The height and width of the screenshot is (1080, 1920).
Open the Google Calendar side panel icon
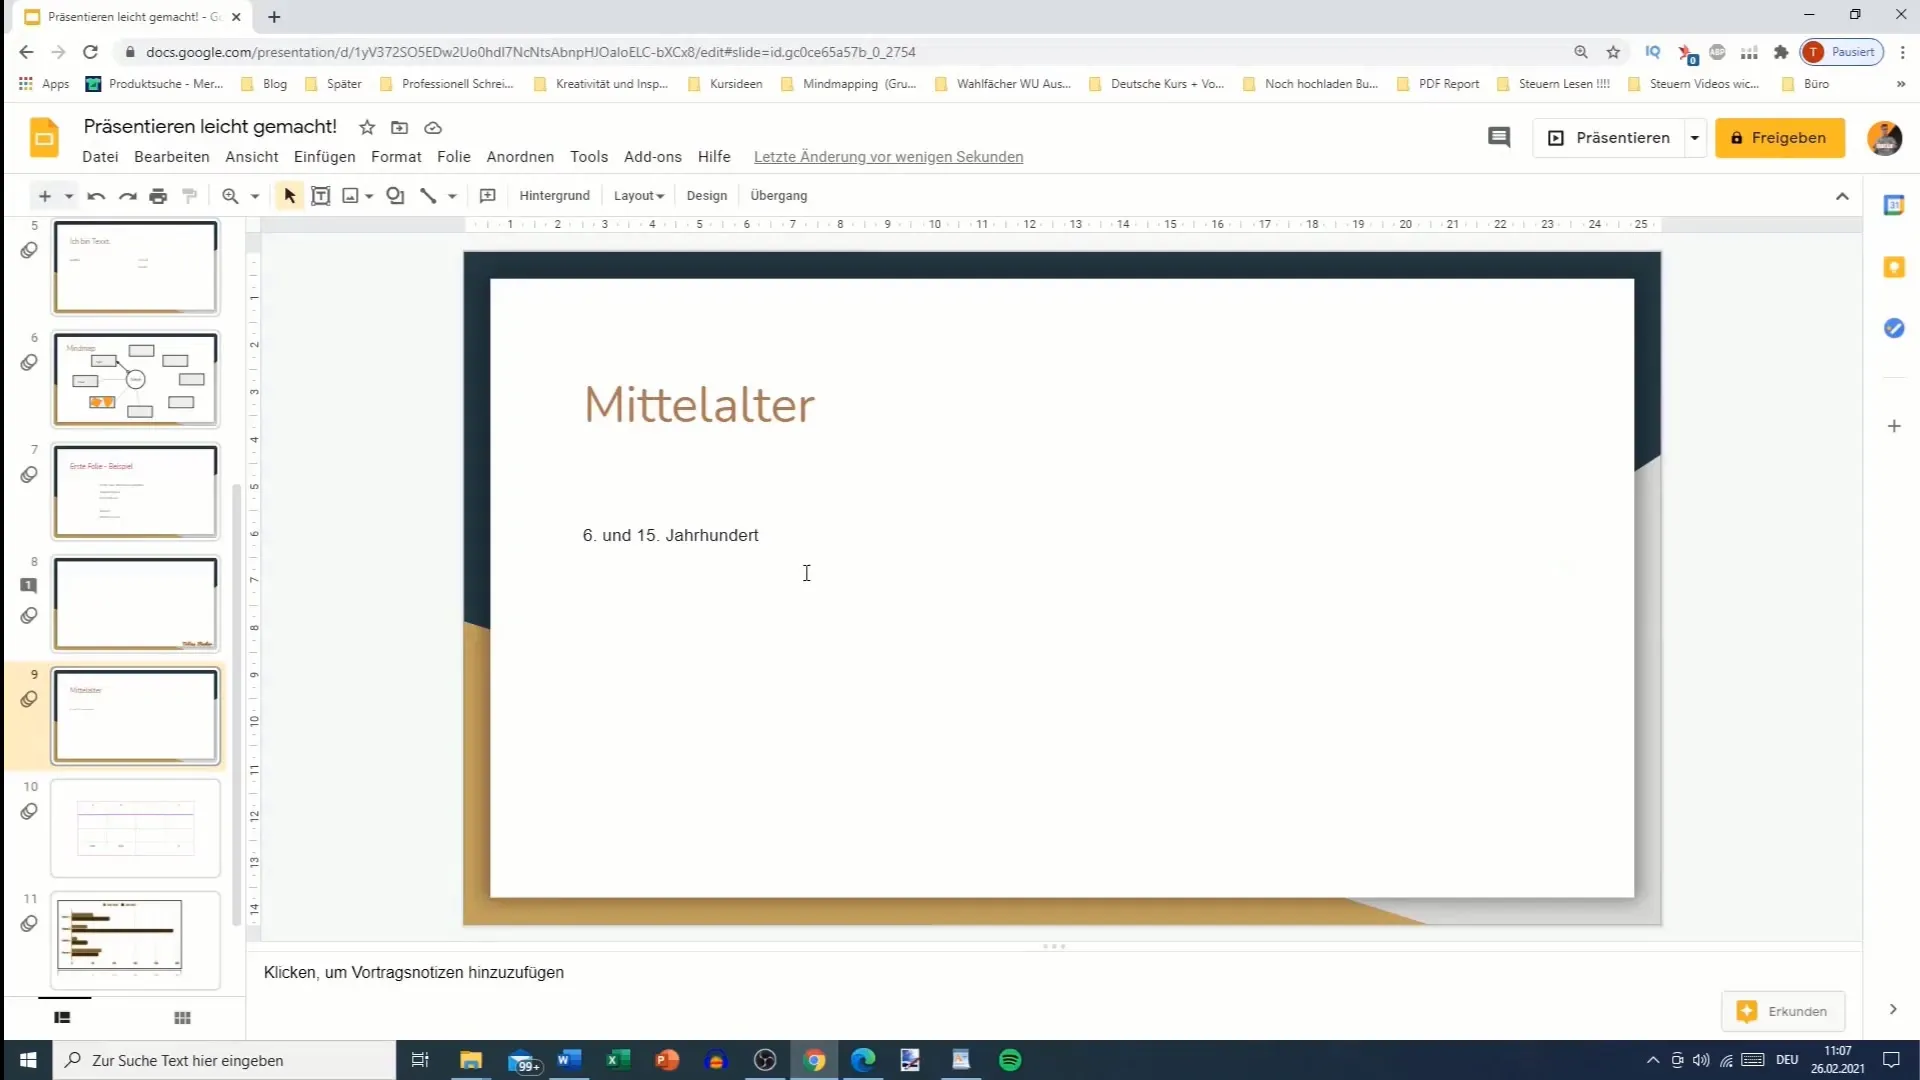[1893, 205]
